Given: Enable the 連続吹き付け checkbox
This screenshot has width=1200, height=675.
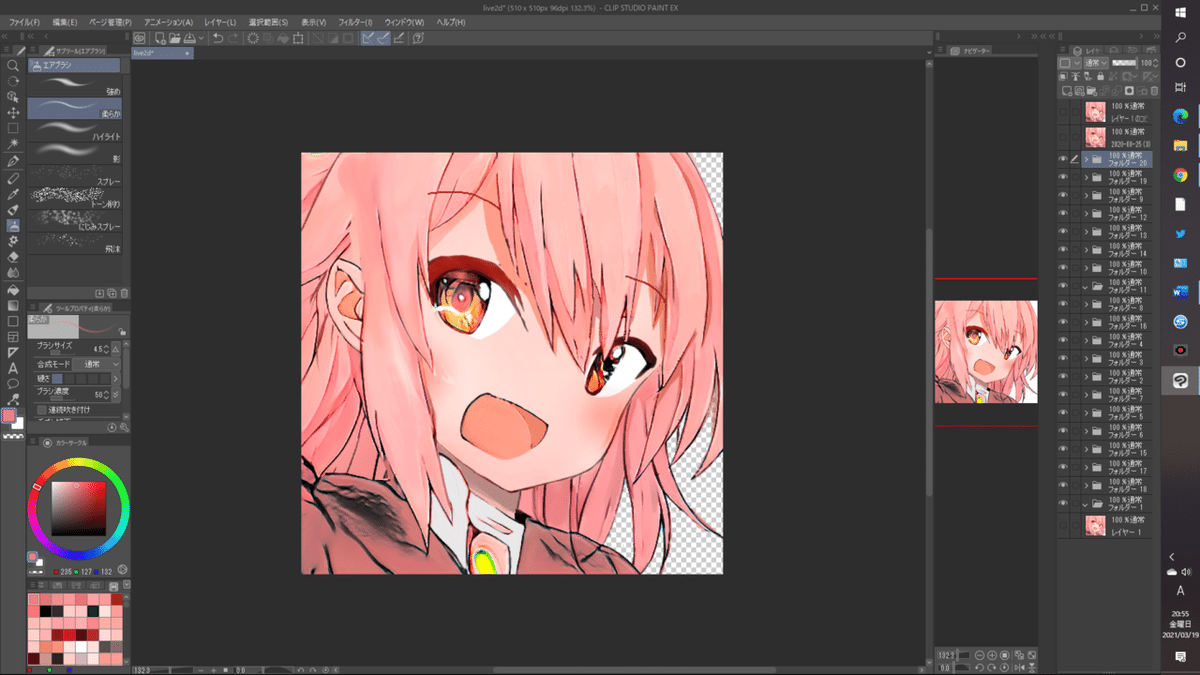Looking at the screenshot, I should (x=42, y=410).
